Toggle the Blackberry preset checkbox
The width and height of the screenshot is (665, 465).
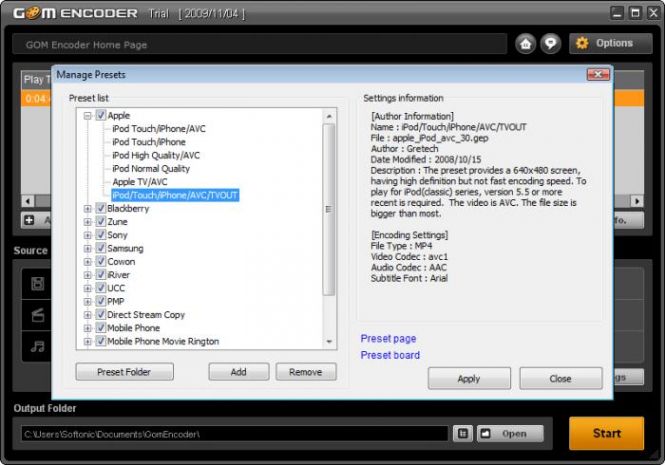[101, 208]
